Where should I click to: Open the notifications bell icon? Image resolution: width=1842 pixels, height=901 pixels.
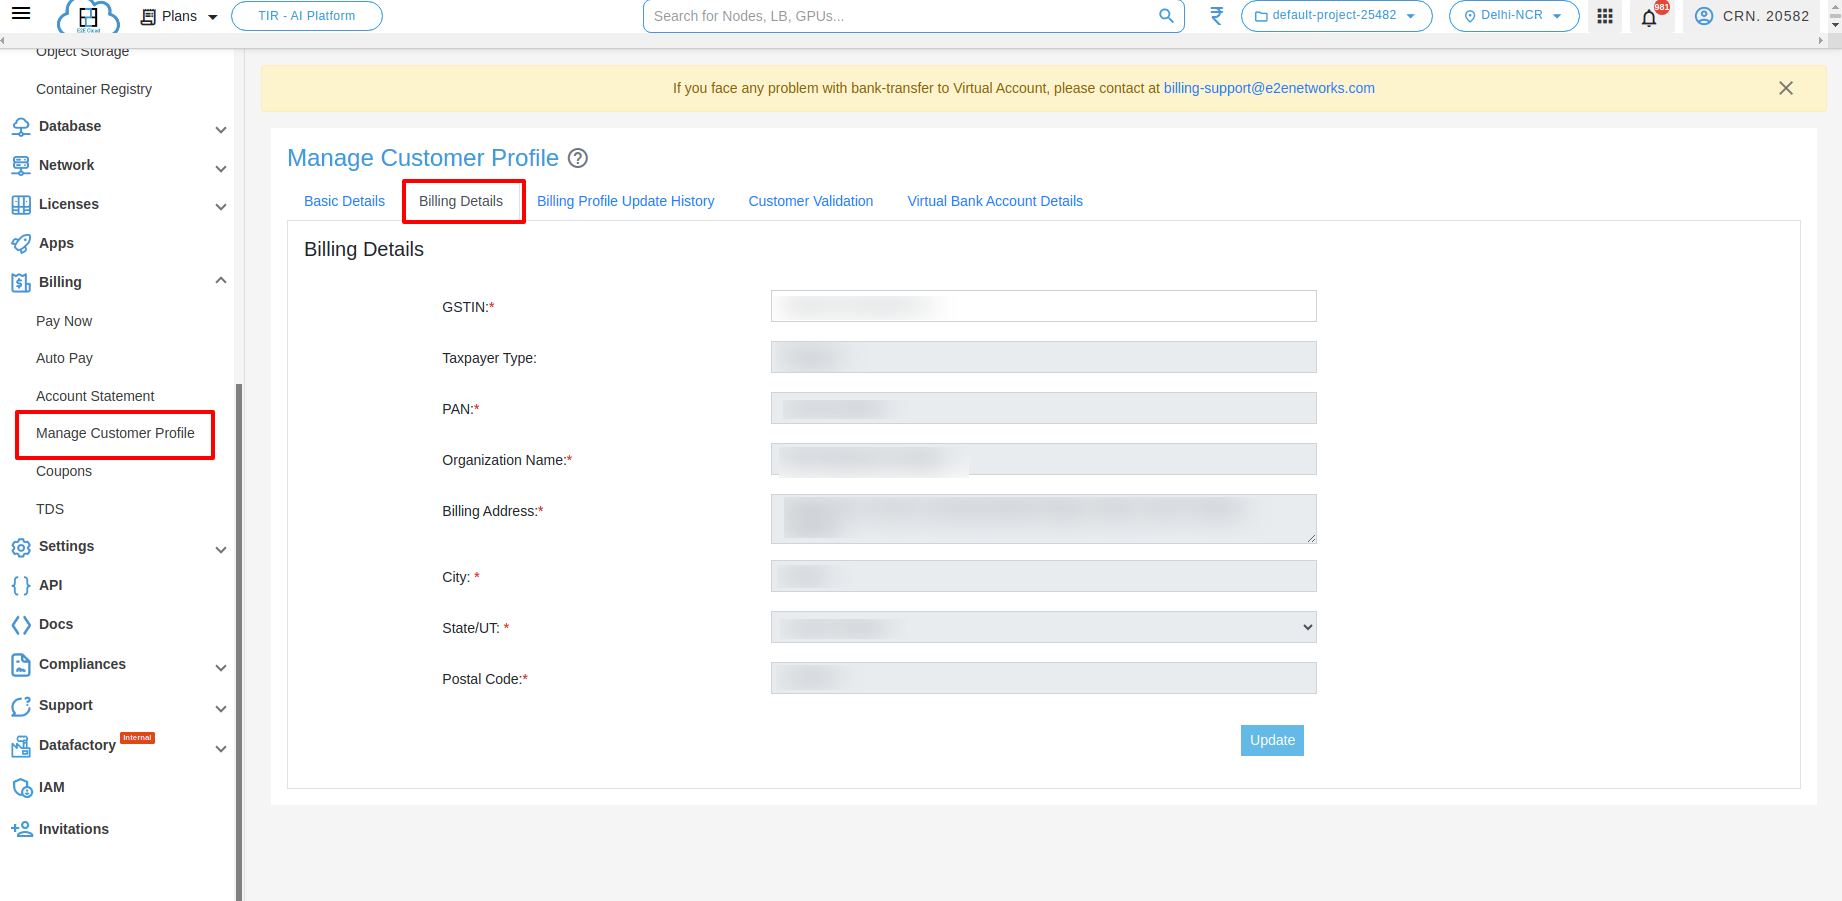[1649, 17]
